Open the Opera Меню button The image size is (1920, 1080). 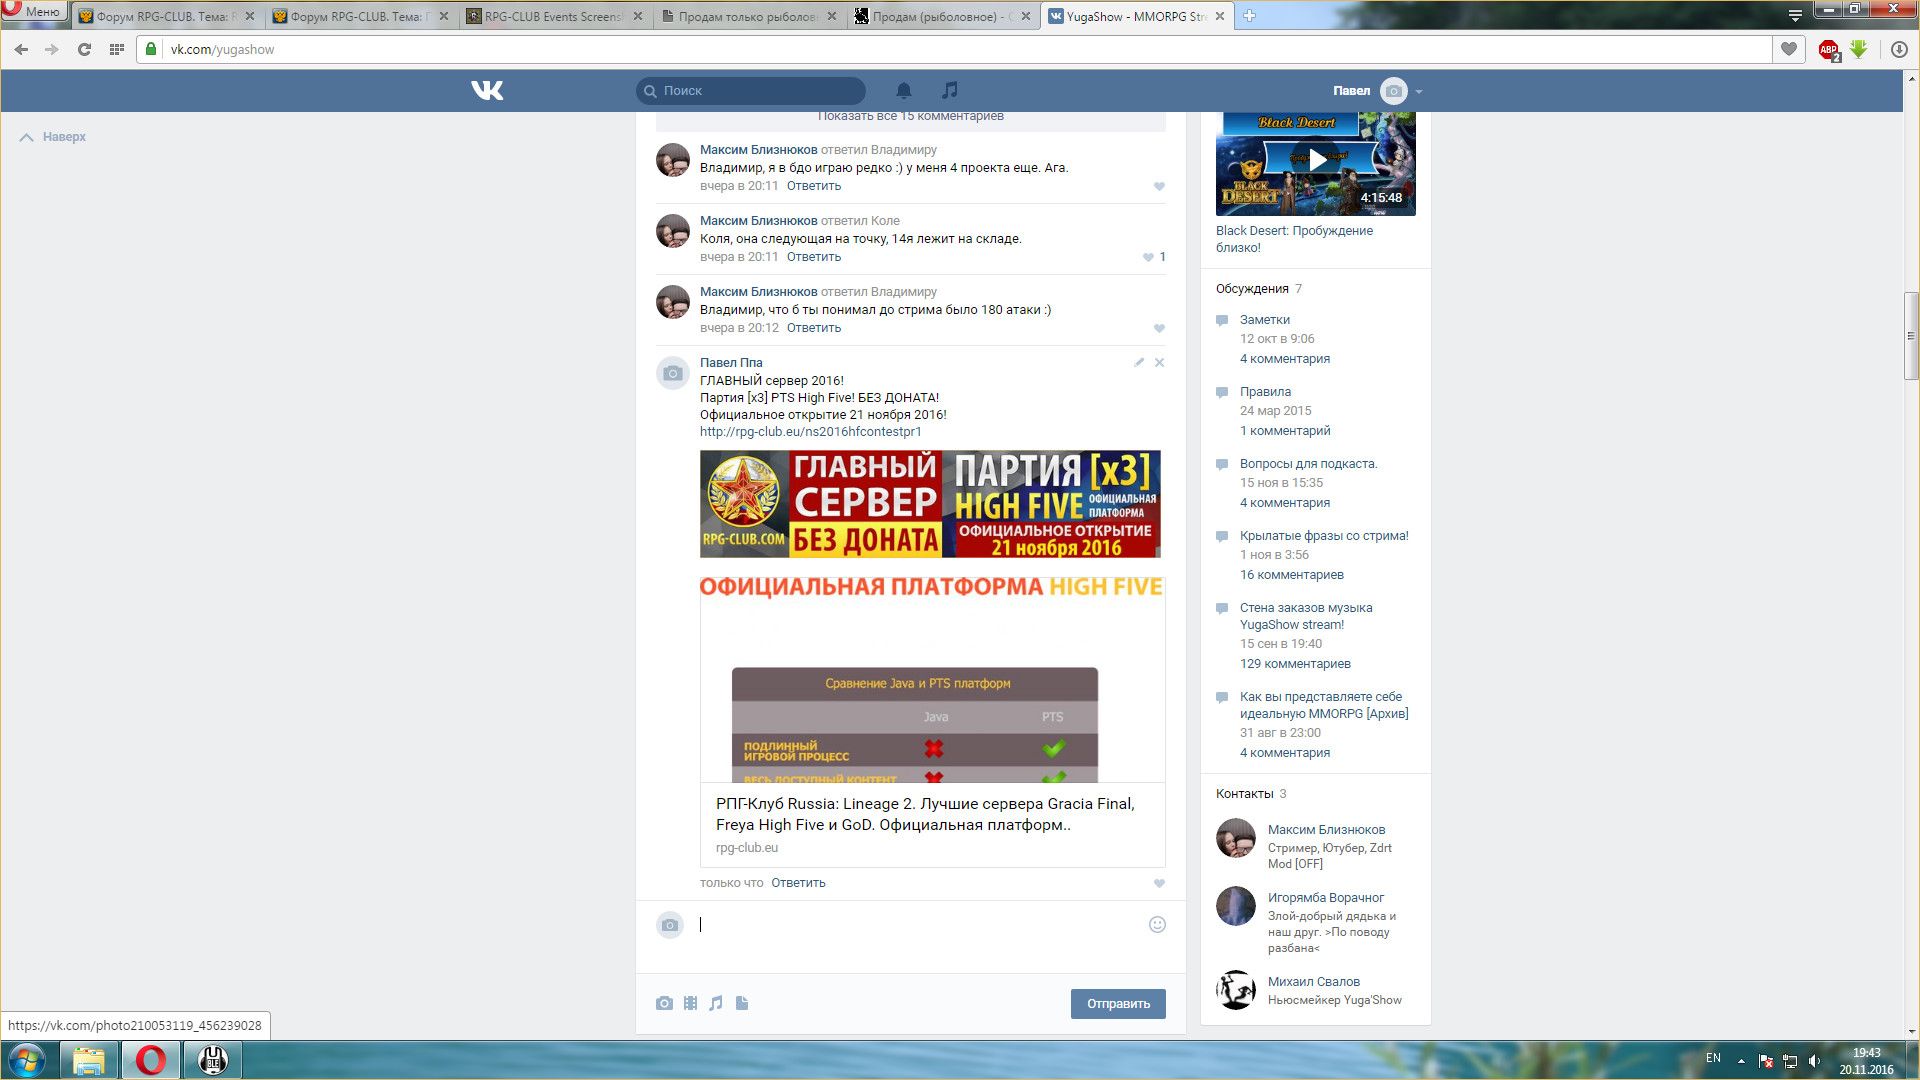34,12
